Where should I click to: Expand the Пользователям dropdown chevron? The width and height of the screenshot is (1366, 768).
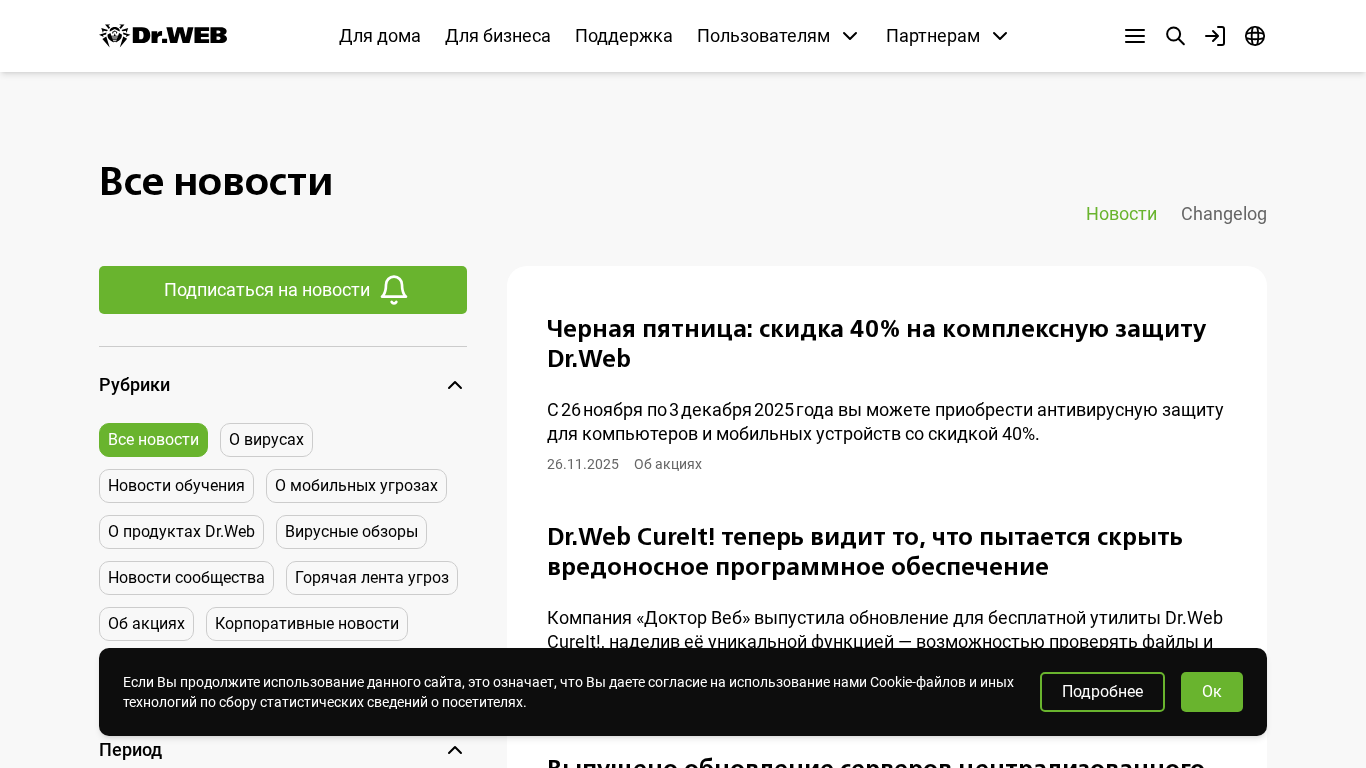[x=850, y=36]
